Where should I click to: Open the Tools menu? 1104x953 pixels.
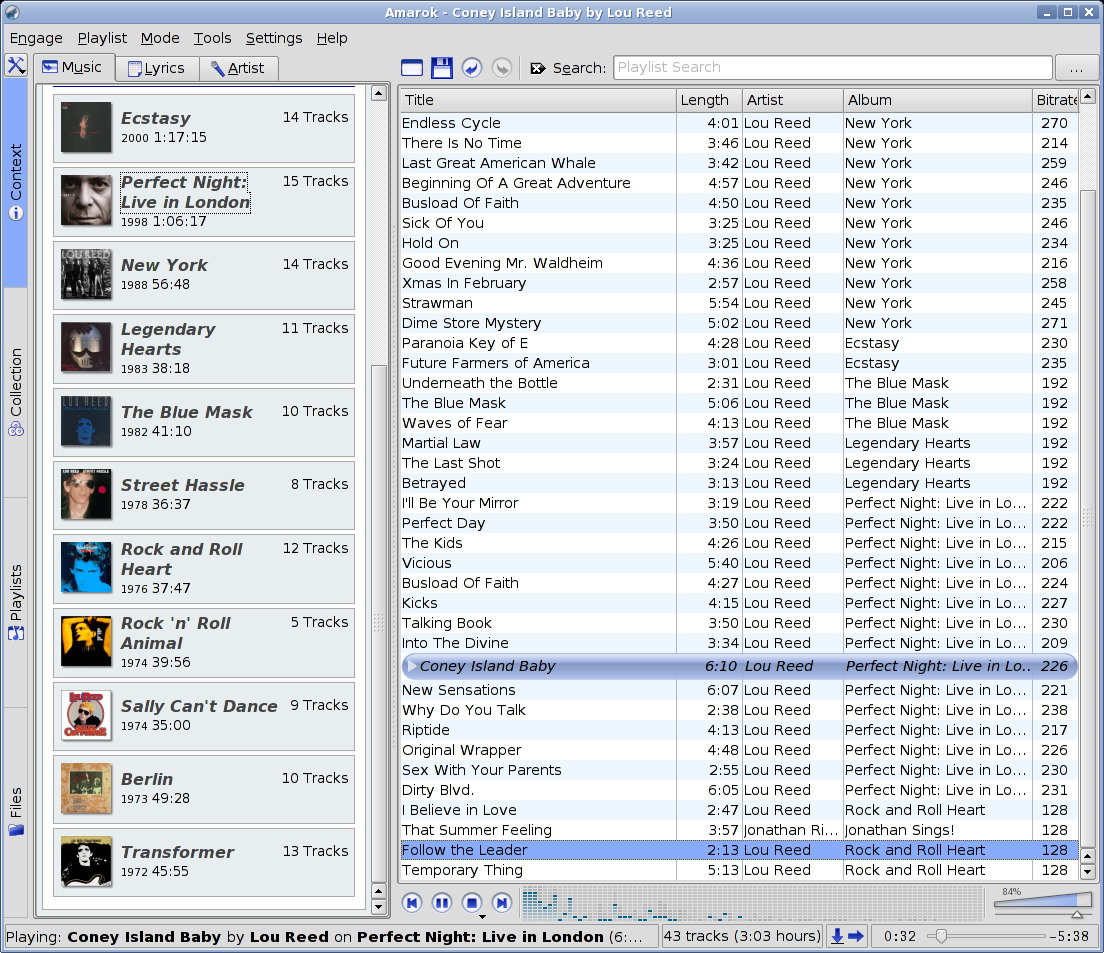pyautogui.click(x=213, y=38)
